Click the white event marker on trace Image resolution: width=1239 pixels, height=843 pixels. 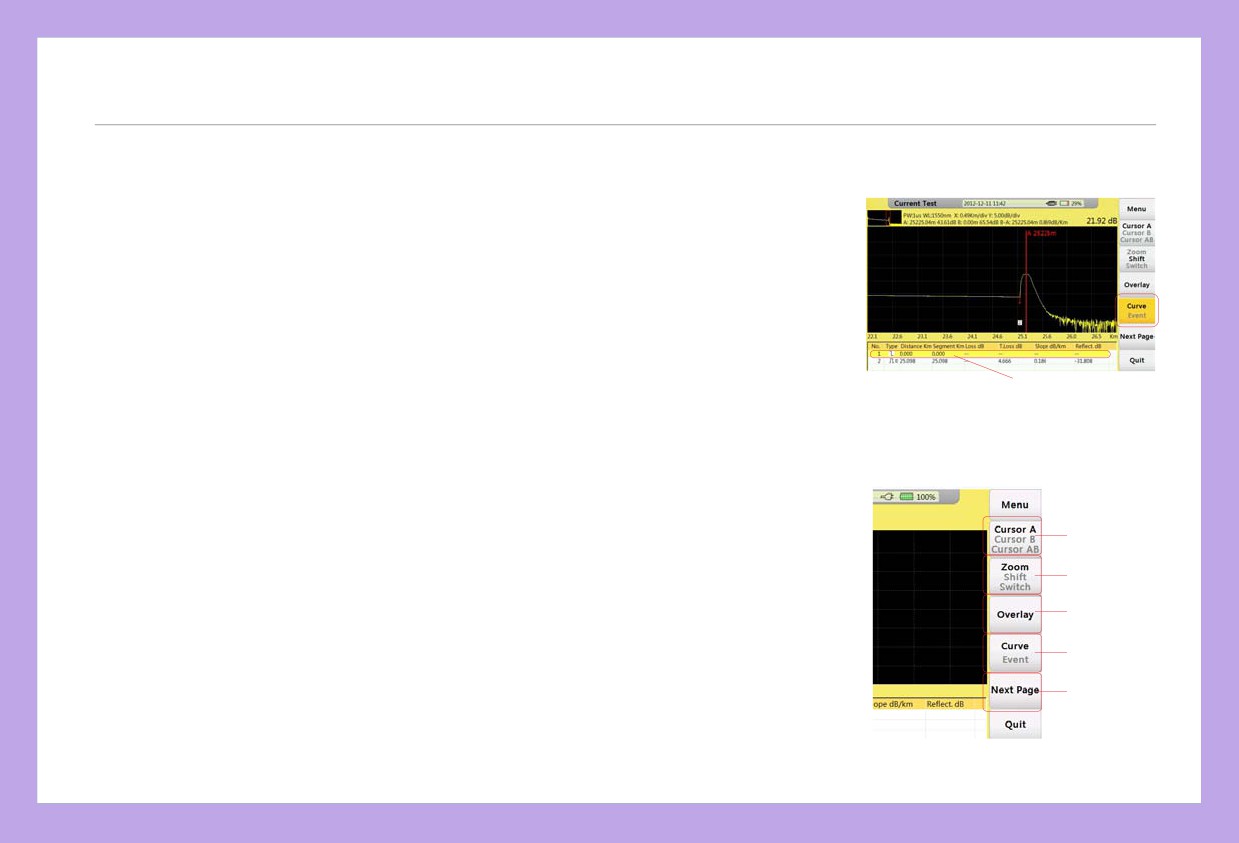[1019, 323]
